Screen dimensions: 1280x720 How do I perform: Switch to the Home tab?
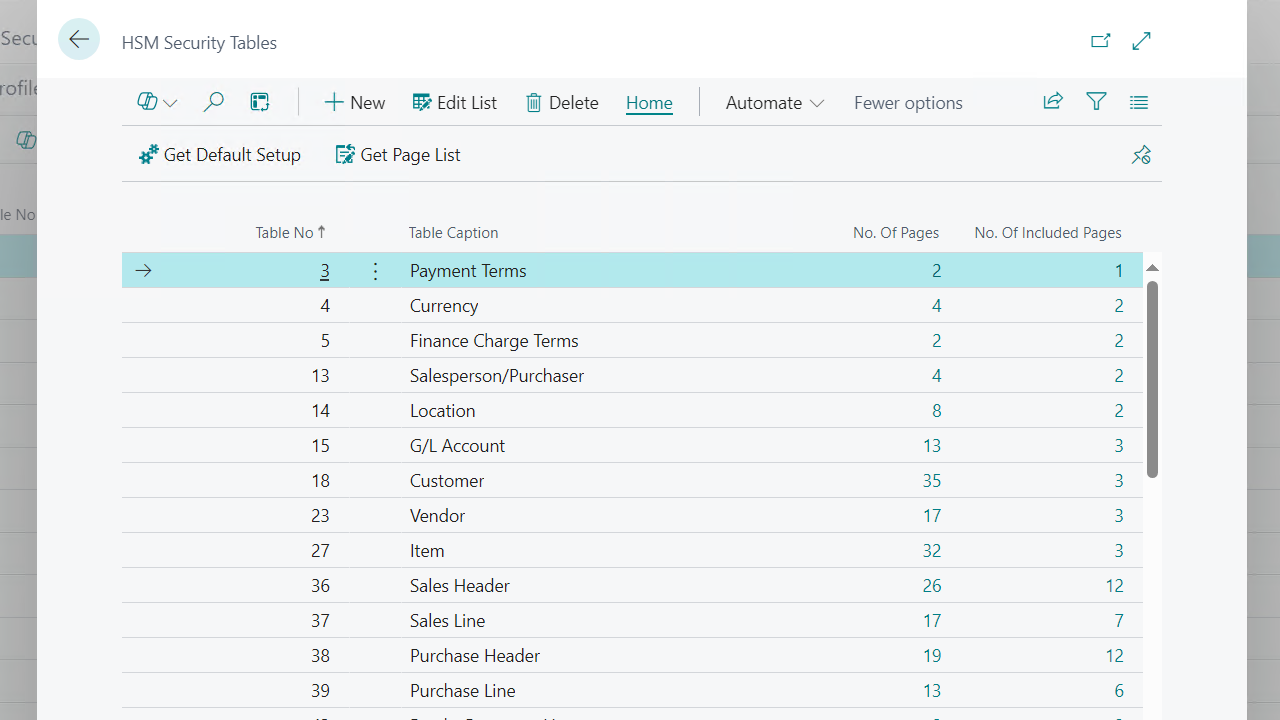tap(649, 103)
